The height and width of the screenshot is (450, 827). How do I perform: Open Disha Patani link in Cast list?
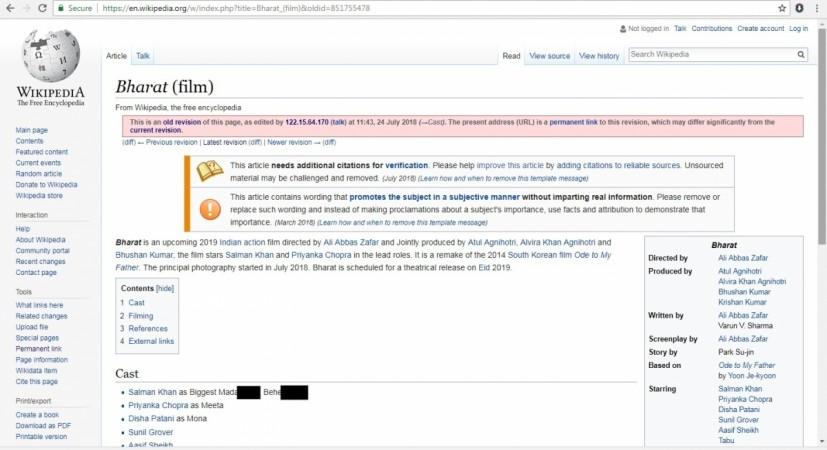(151, 419)
